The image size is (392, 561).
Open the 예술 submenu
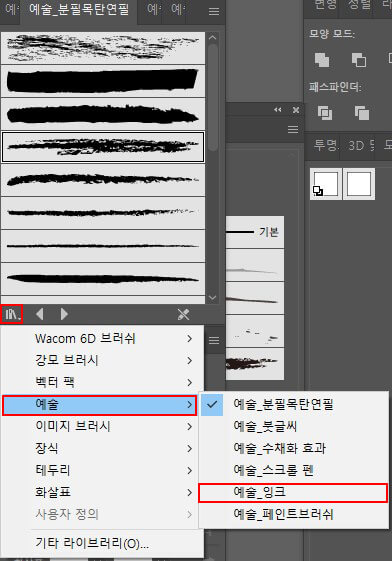click(x=99, y=405)
